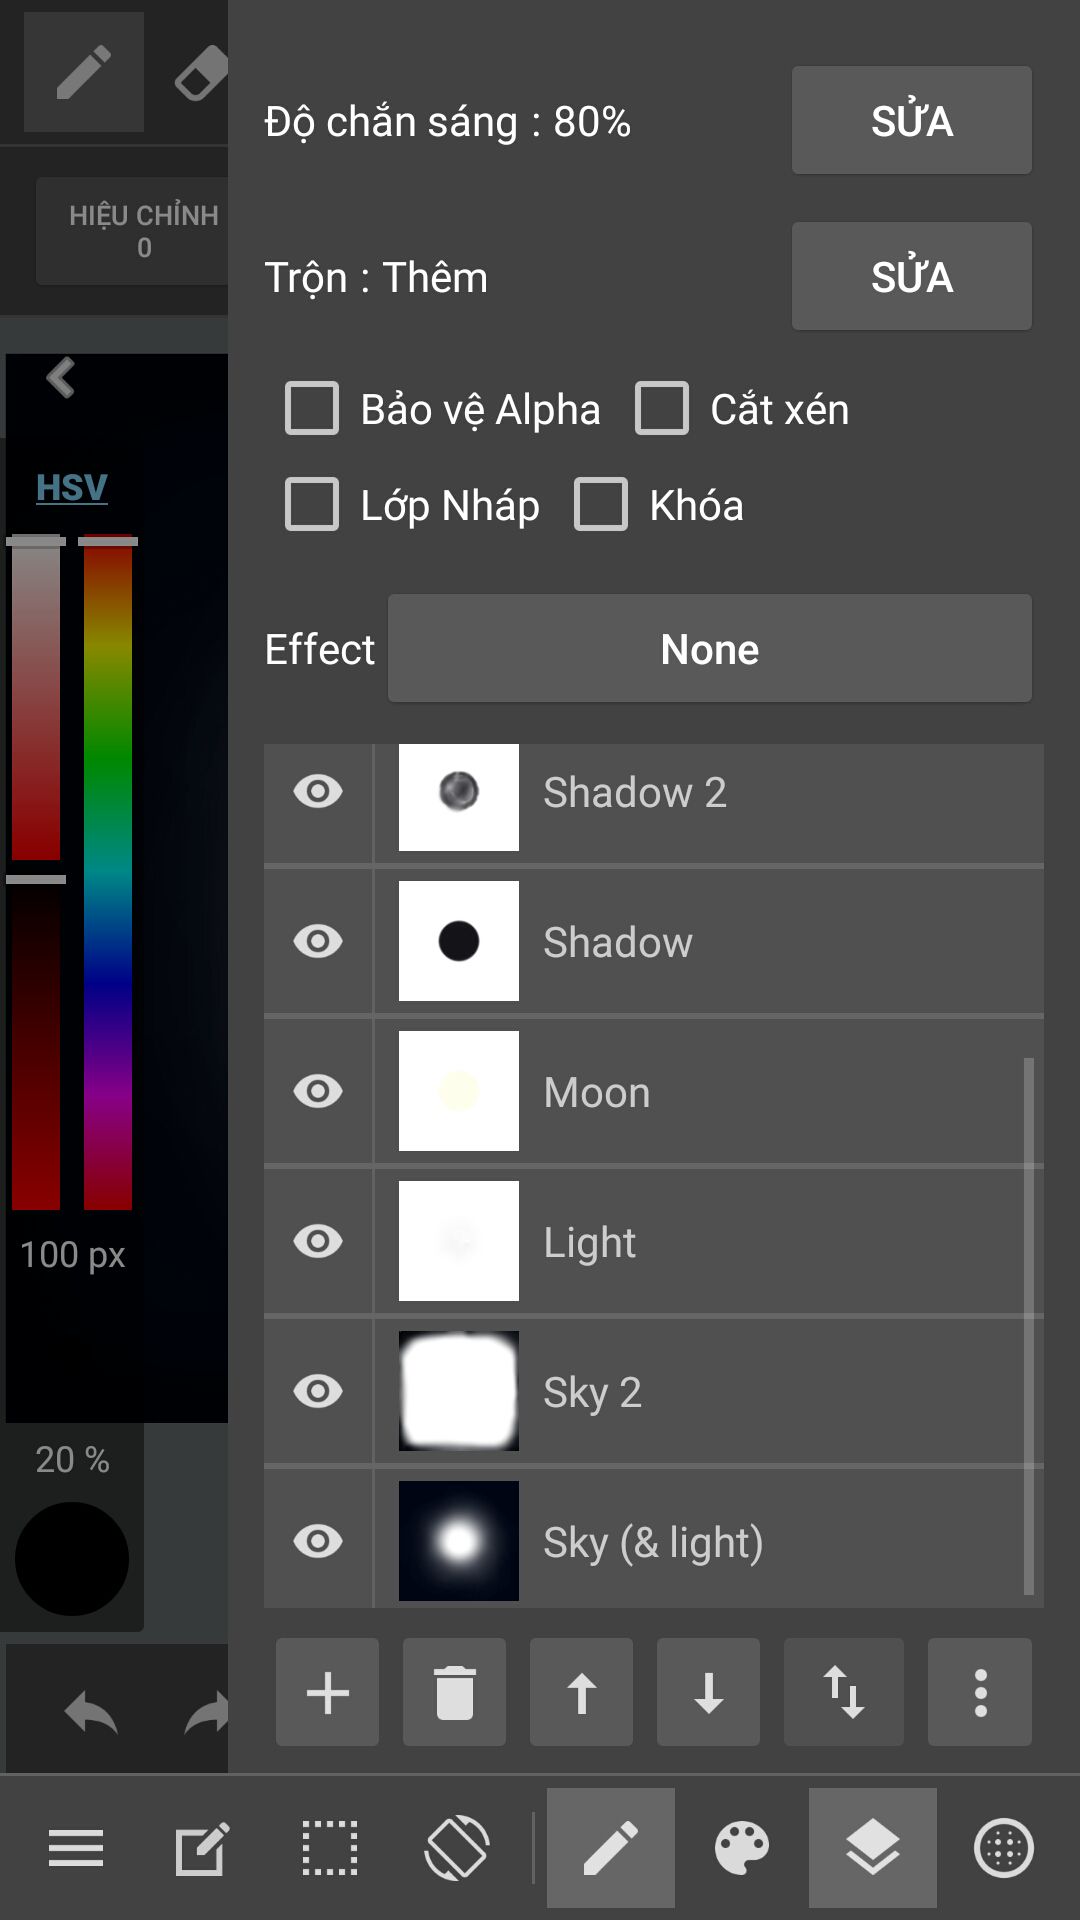The image size is (1080, 1920).
Task: Click SỬA button next to Trộn
Action: tap(912, 276)
